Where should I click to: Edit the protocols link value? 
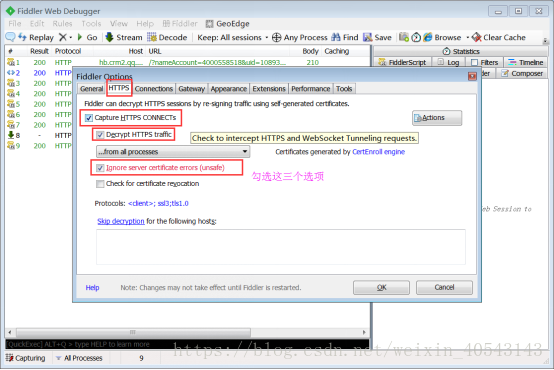[158, 204]
